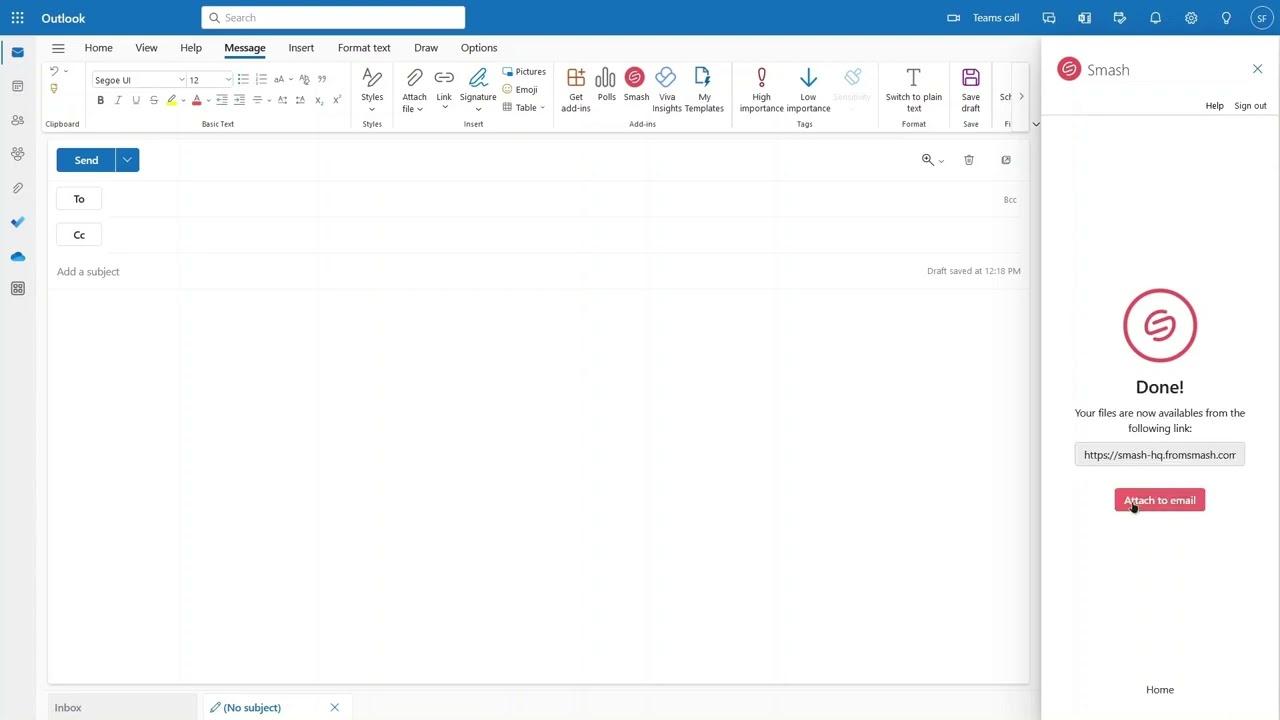Click the Undo icon in the ribbon

(54, 71)
